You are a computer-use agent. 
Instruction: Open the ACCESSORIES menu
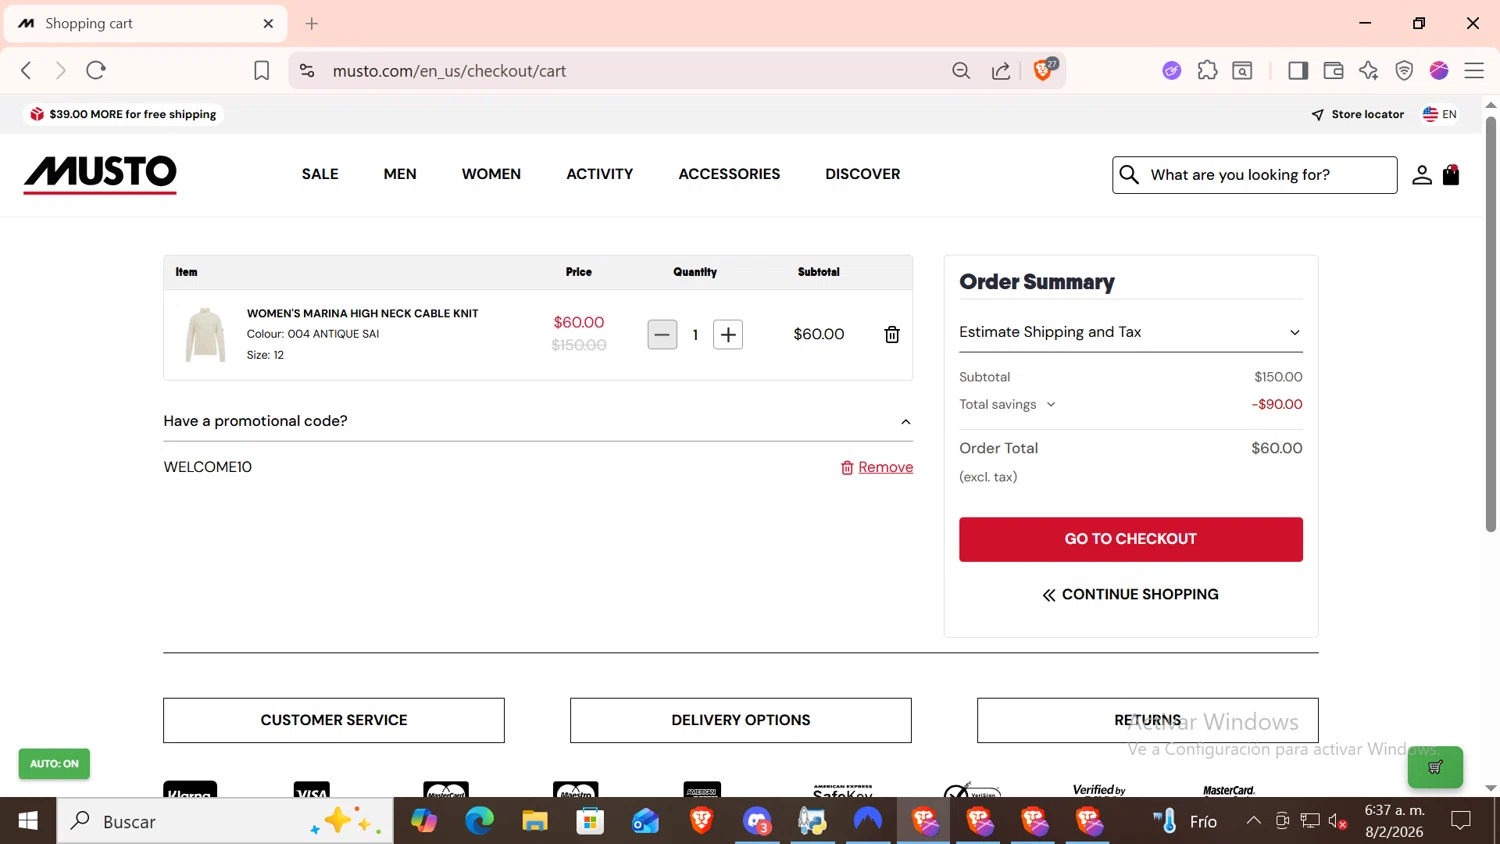click(729, 174)
